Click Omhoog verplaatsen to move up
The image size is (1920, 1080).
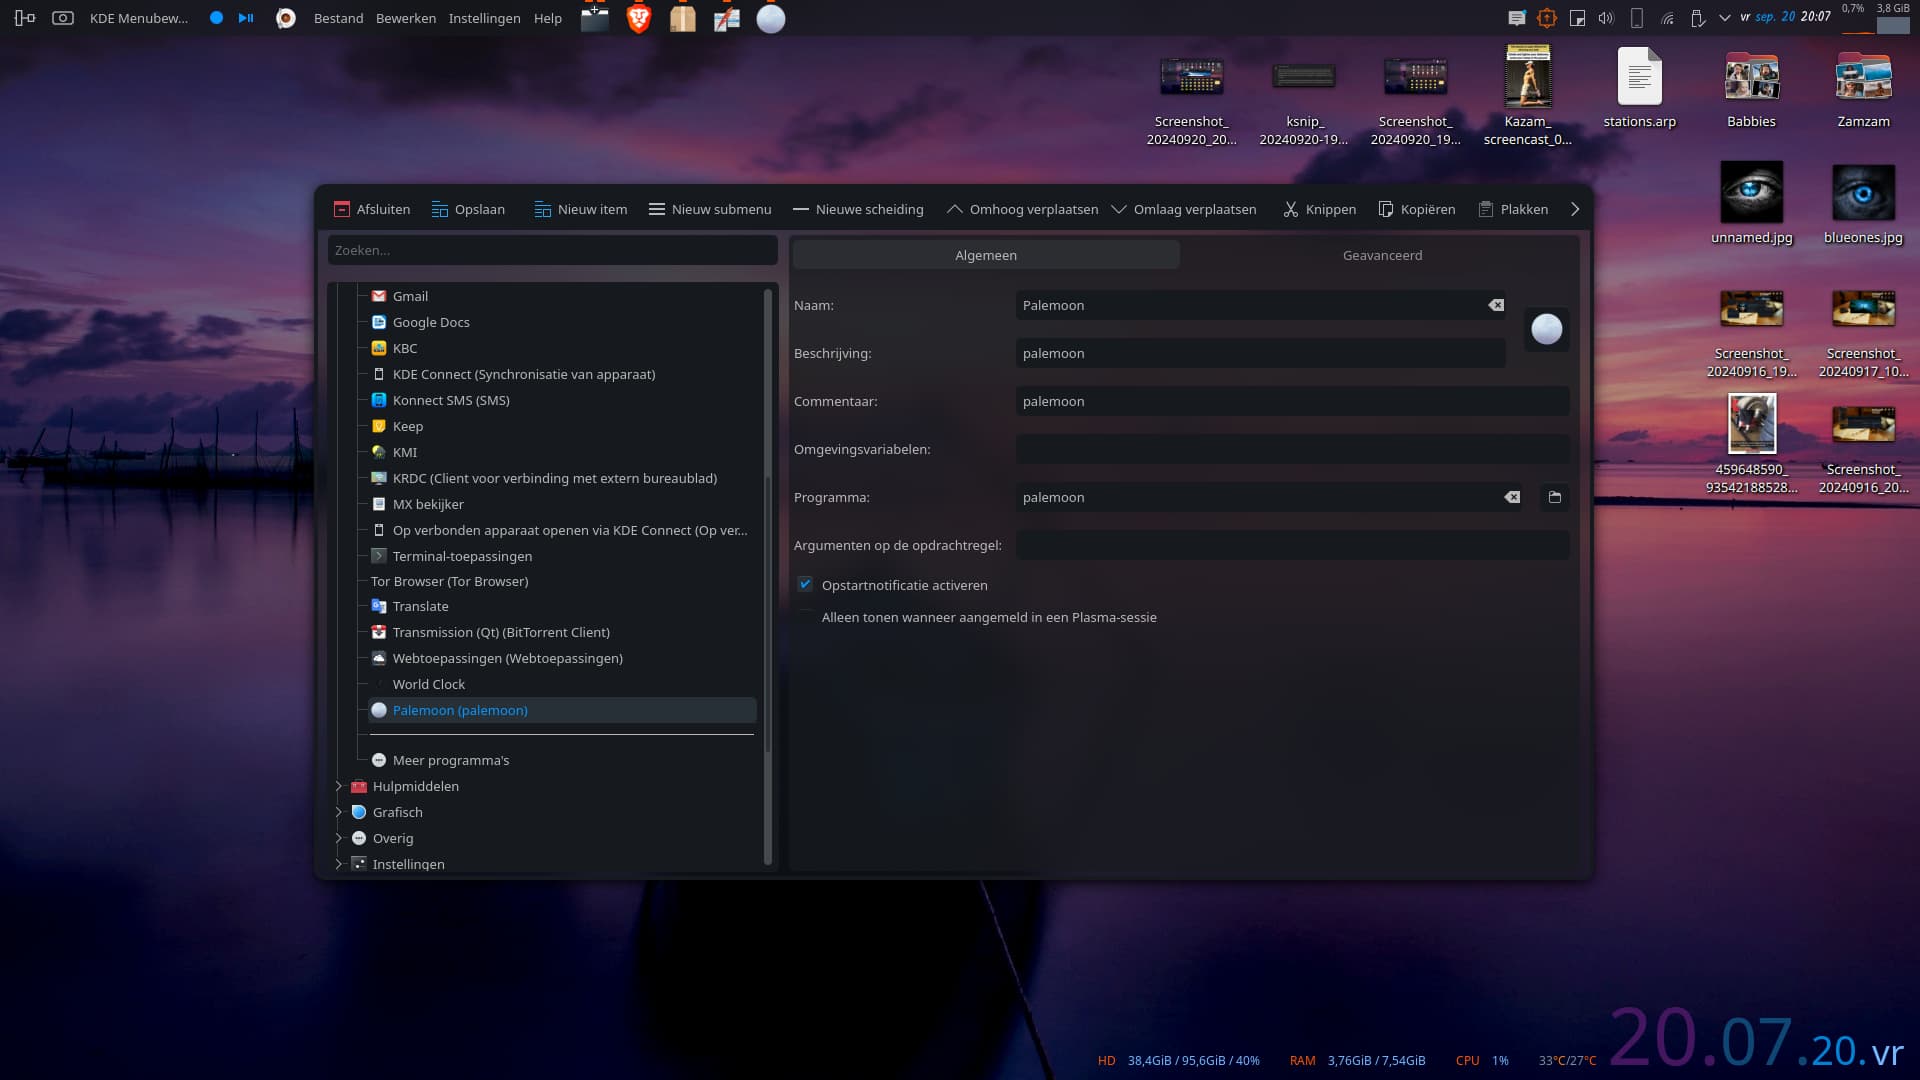click(x=1022, y=209)
